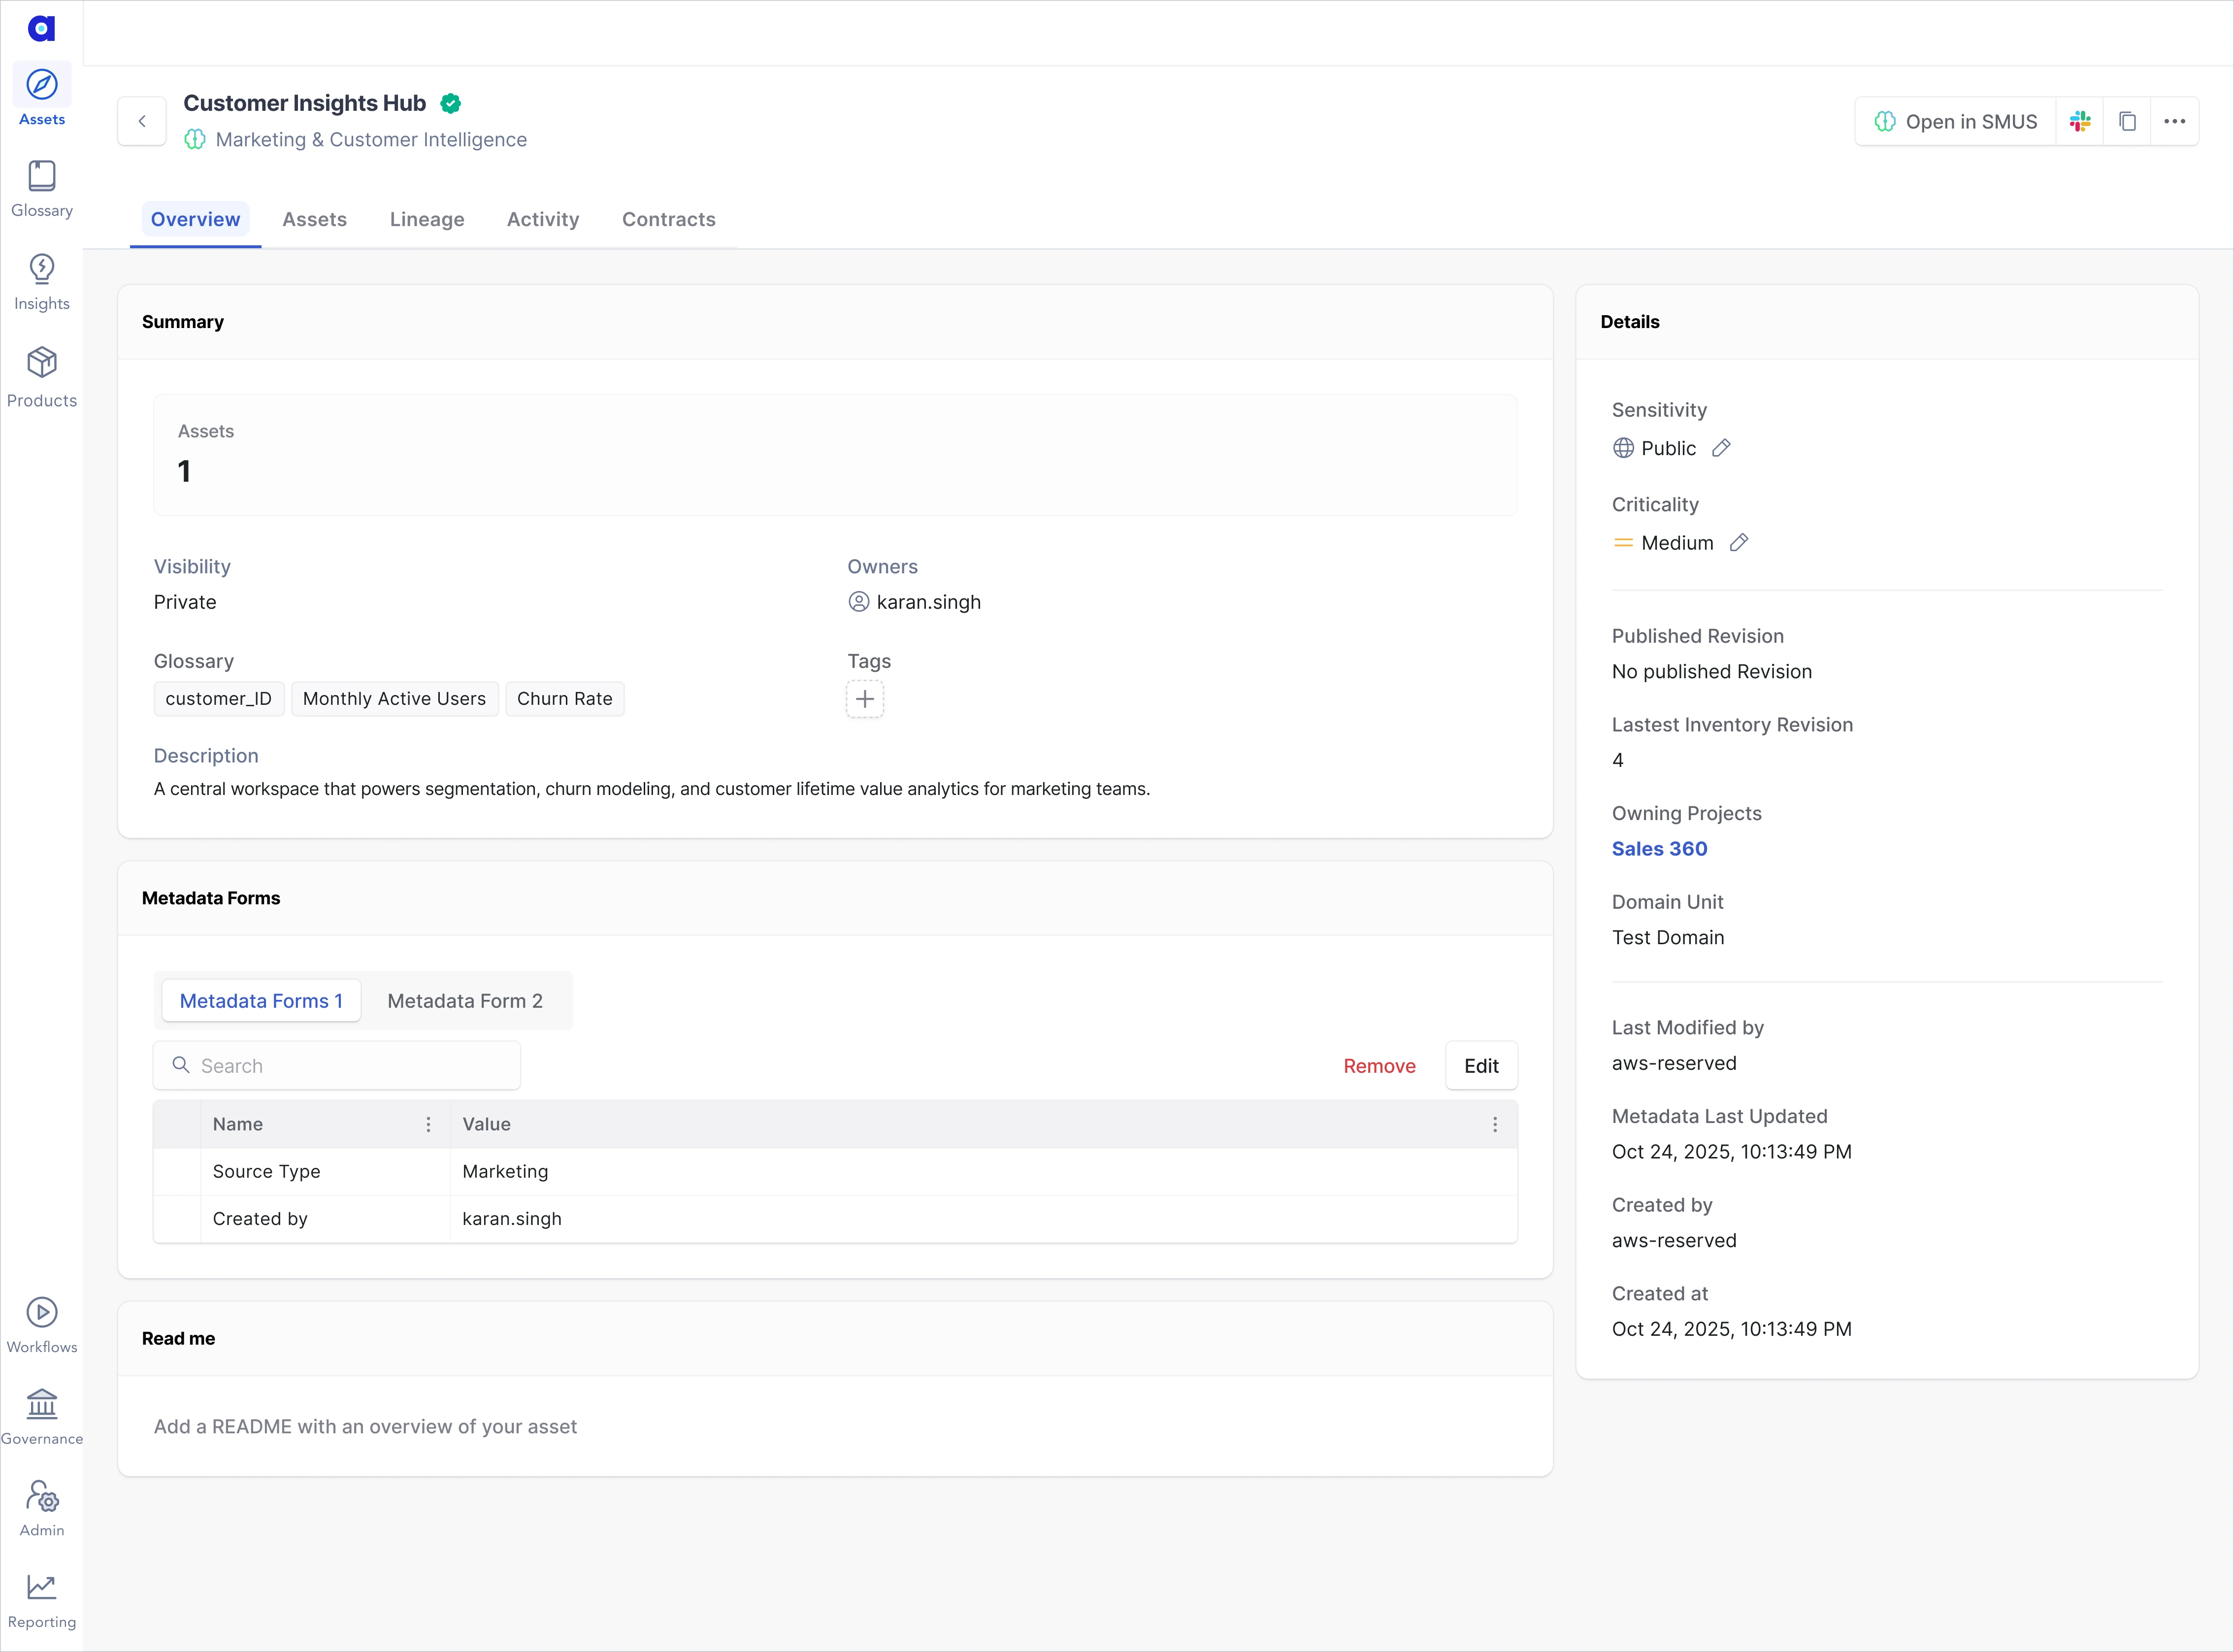Screen dimensions: 2234x1652
Task: Open the Glossary section in the sidebar
Action: [x=41, y=188]
